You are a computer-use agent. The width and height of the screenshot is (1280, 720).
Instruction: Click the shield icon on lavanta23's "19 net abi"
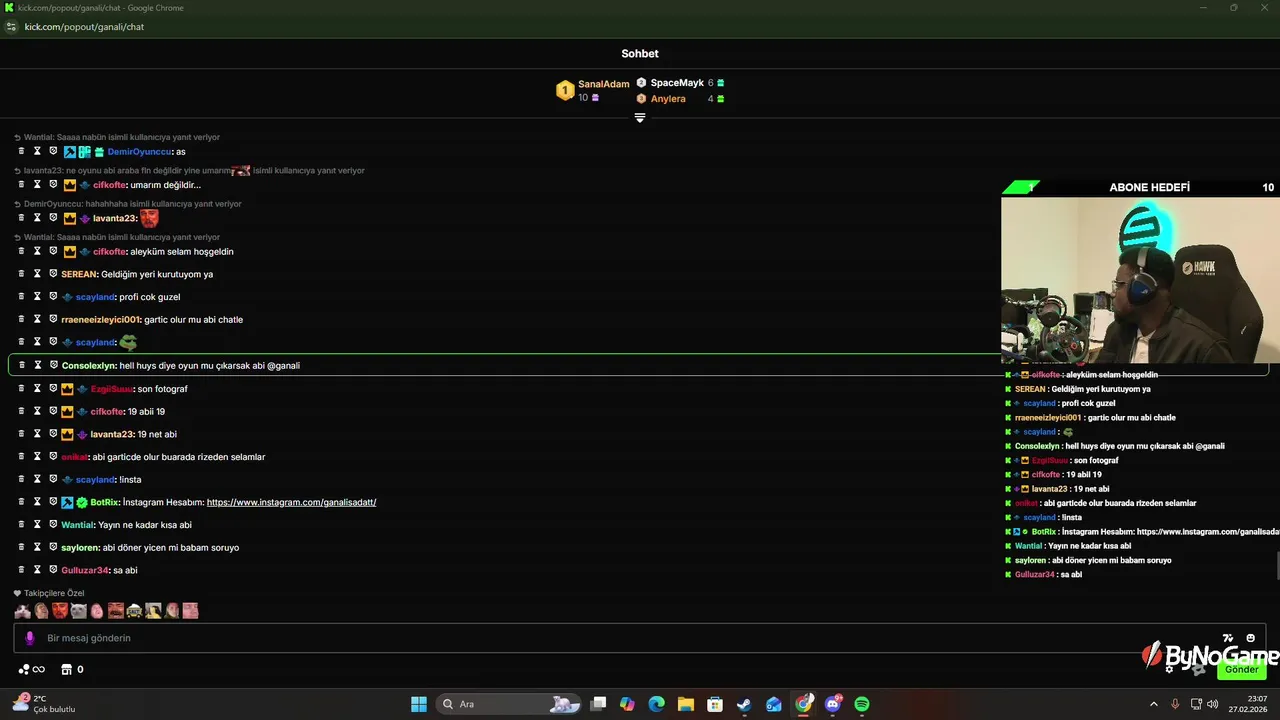point(53,434)
